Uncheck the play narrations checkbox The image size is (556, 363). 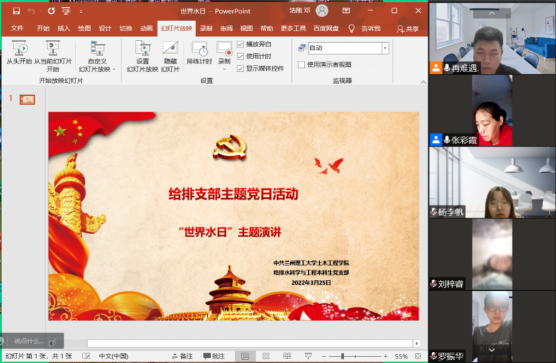[240, 44]
